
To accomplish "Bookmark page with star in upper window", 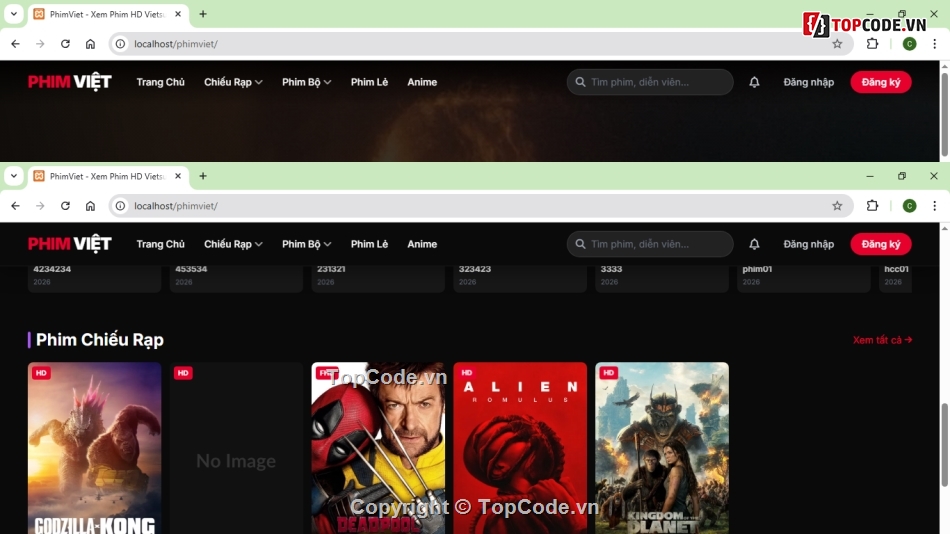I will coord(837,44).
